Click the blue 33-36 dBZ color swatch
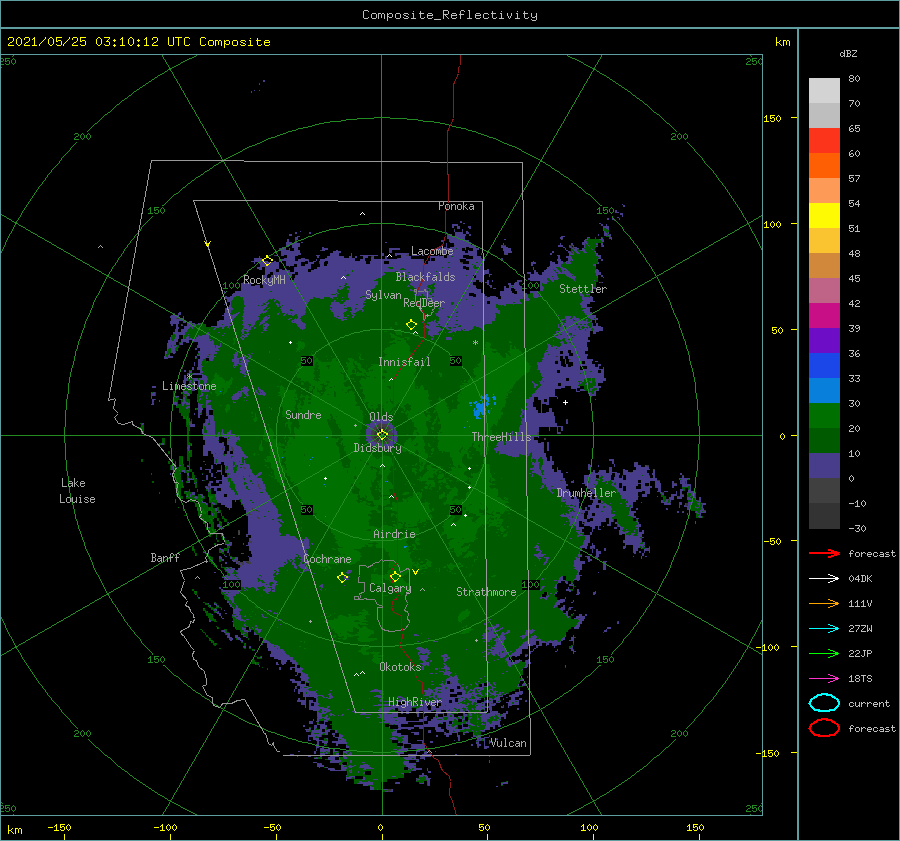The width and height of the screenshot is (900, 841). (x=824, y=366)
